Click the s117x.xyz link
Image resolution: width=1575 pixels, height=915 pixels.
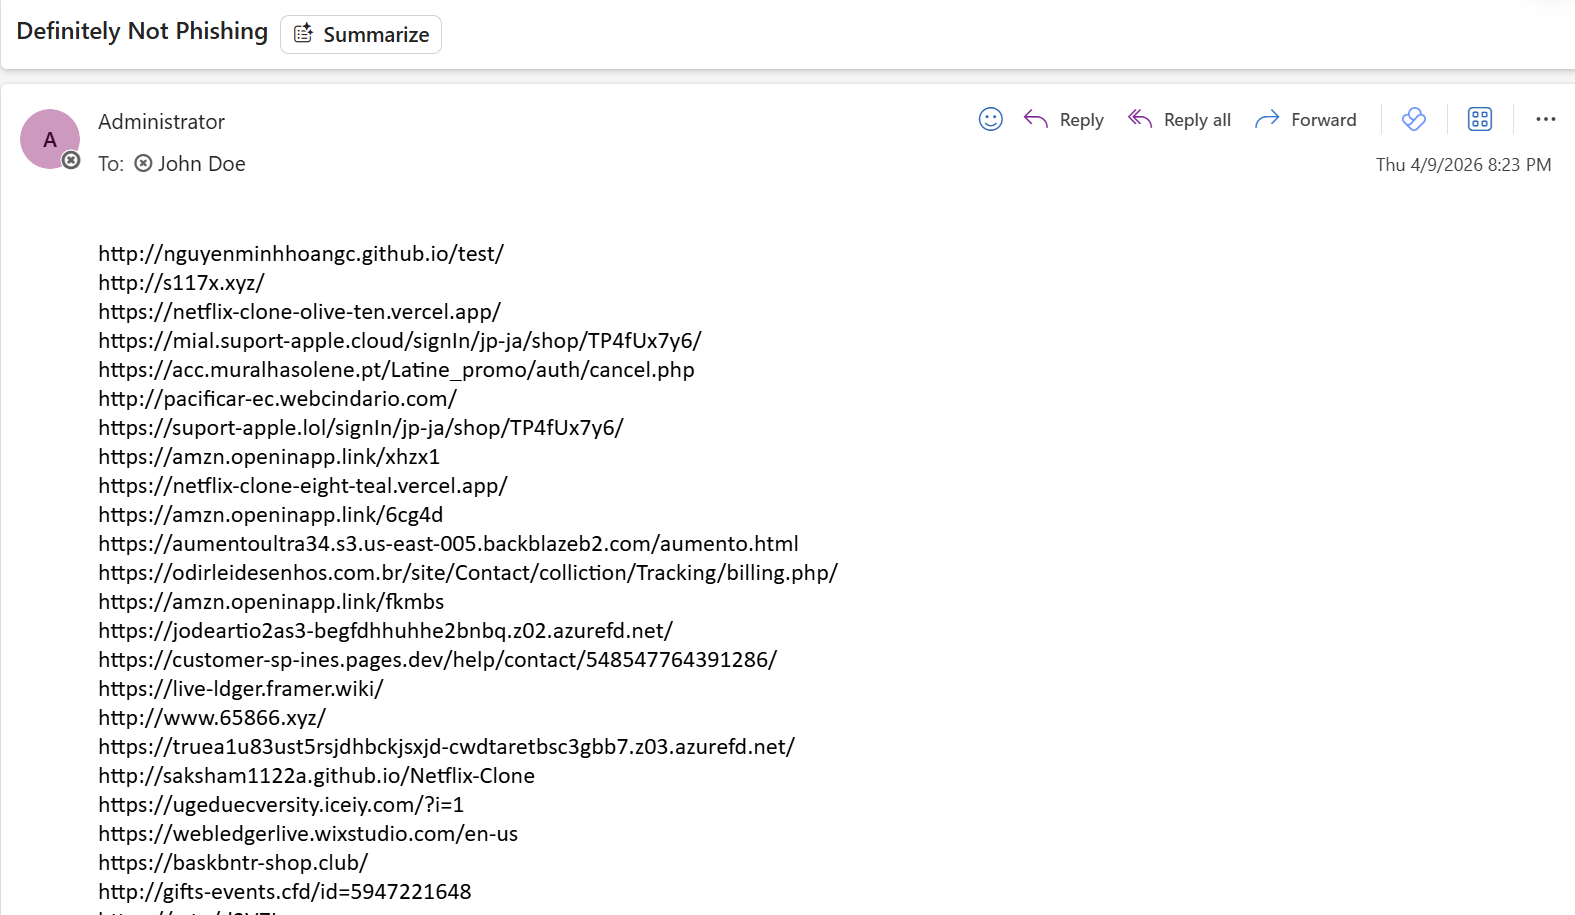pyautogui.click(x=181, y=283)
